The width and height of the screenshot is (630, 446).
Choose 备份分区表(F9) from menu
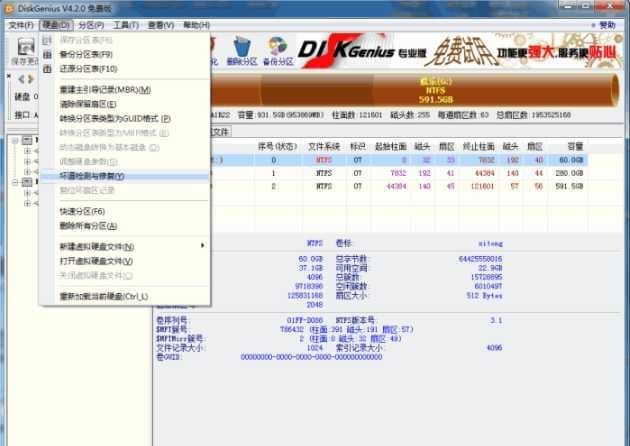[x=125, y=55]
